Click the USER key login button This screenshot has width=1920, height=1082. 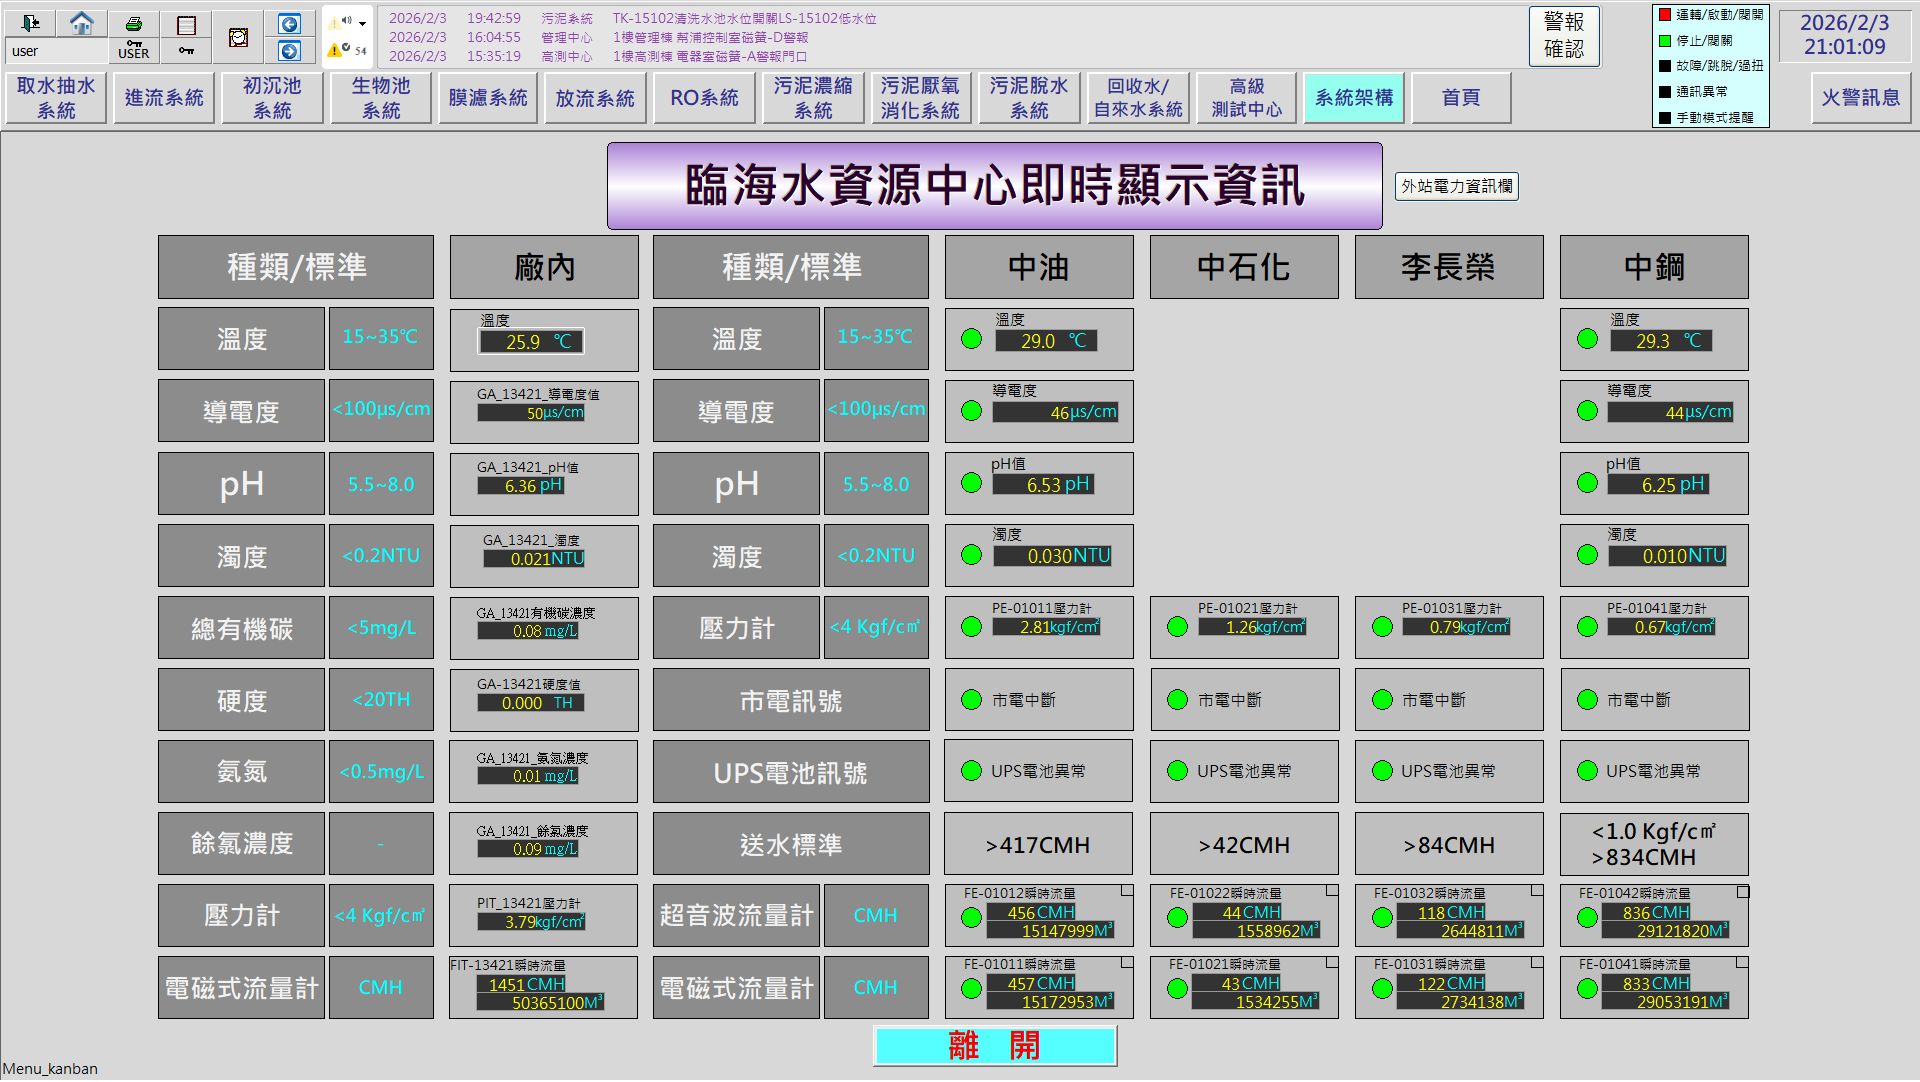point(133,50)
